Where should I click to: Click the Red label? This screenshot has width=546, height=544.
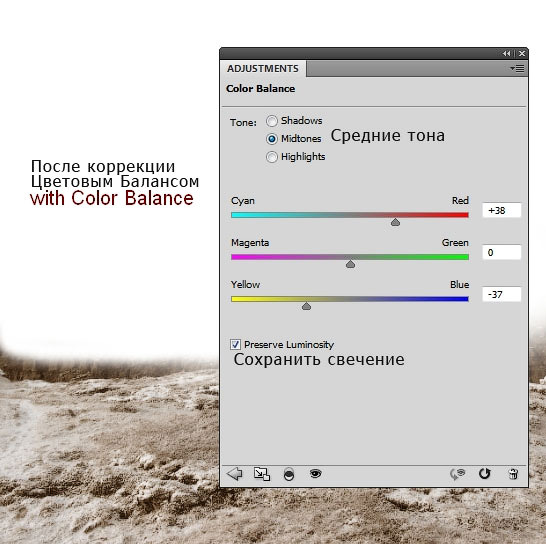460,201
